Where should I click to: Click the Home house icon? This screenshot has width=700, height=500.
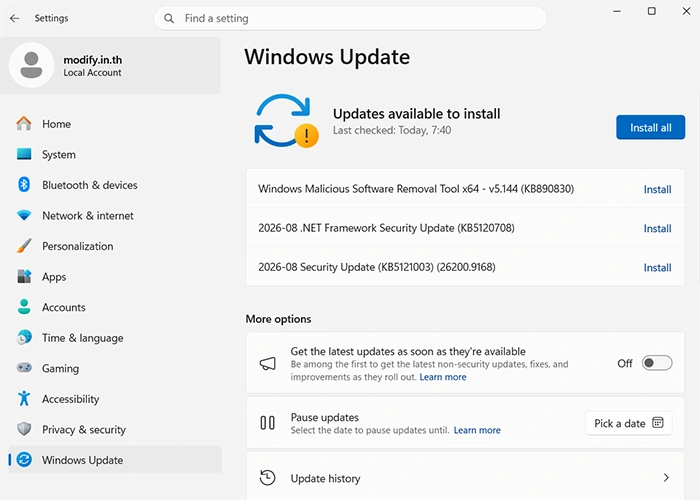pos(24,124)
